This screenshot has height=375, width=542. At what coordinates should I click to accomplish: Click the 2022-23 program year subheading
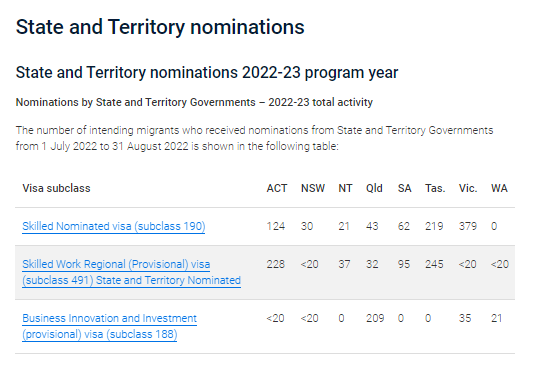[207, 73]
